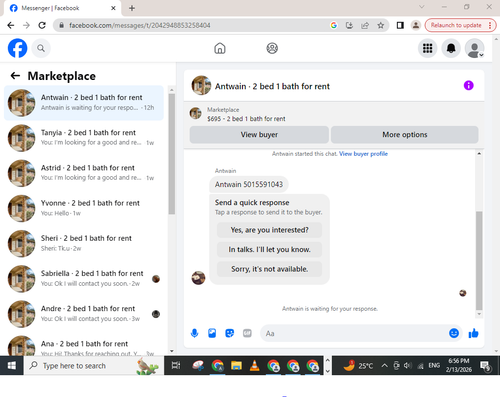The height and width of the screenshot is (397, 500).
Task: Open the tab search chevron in title bar
Action: [x=422, y=7]
